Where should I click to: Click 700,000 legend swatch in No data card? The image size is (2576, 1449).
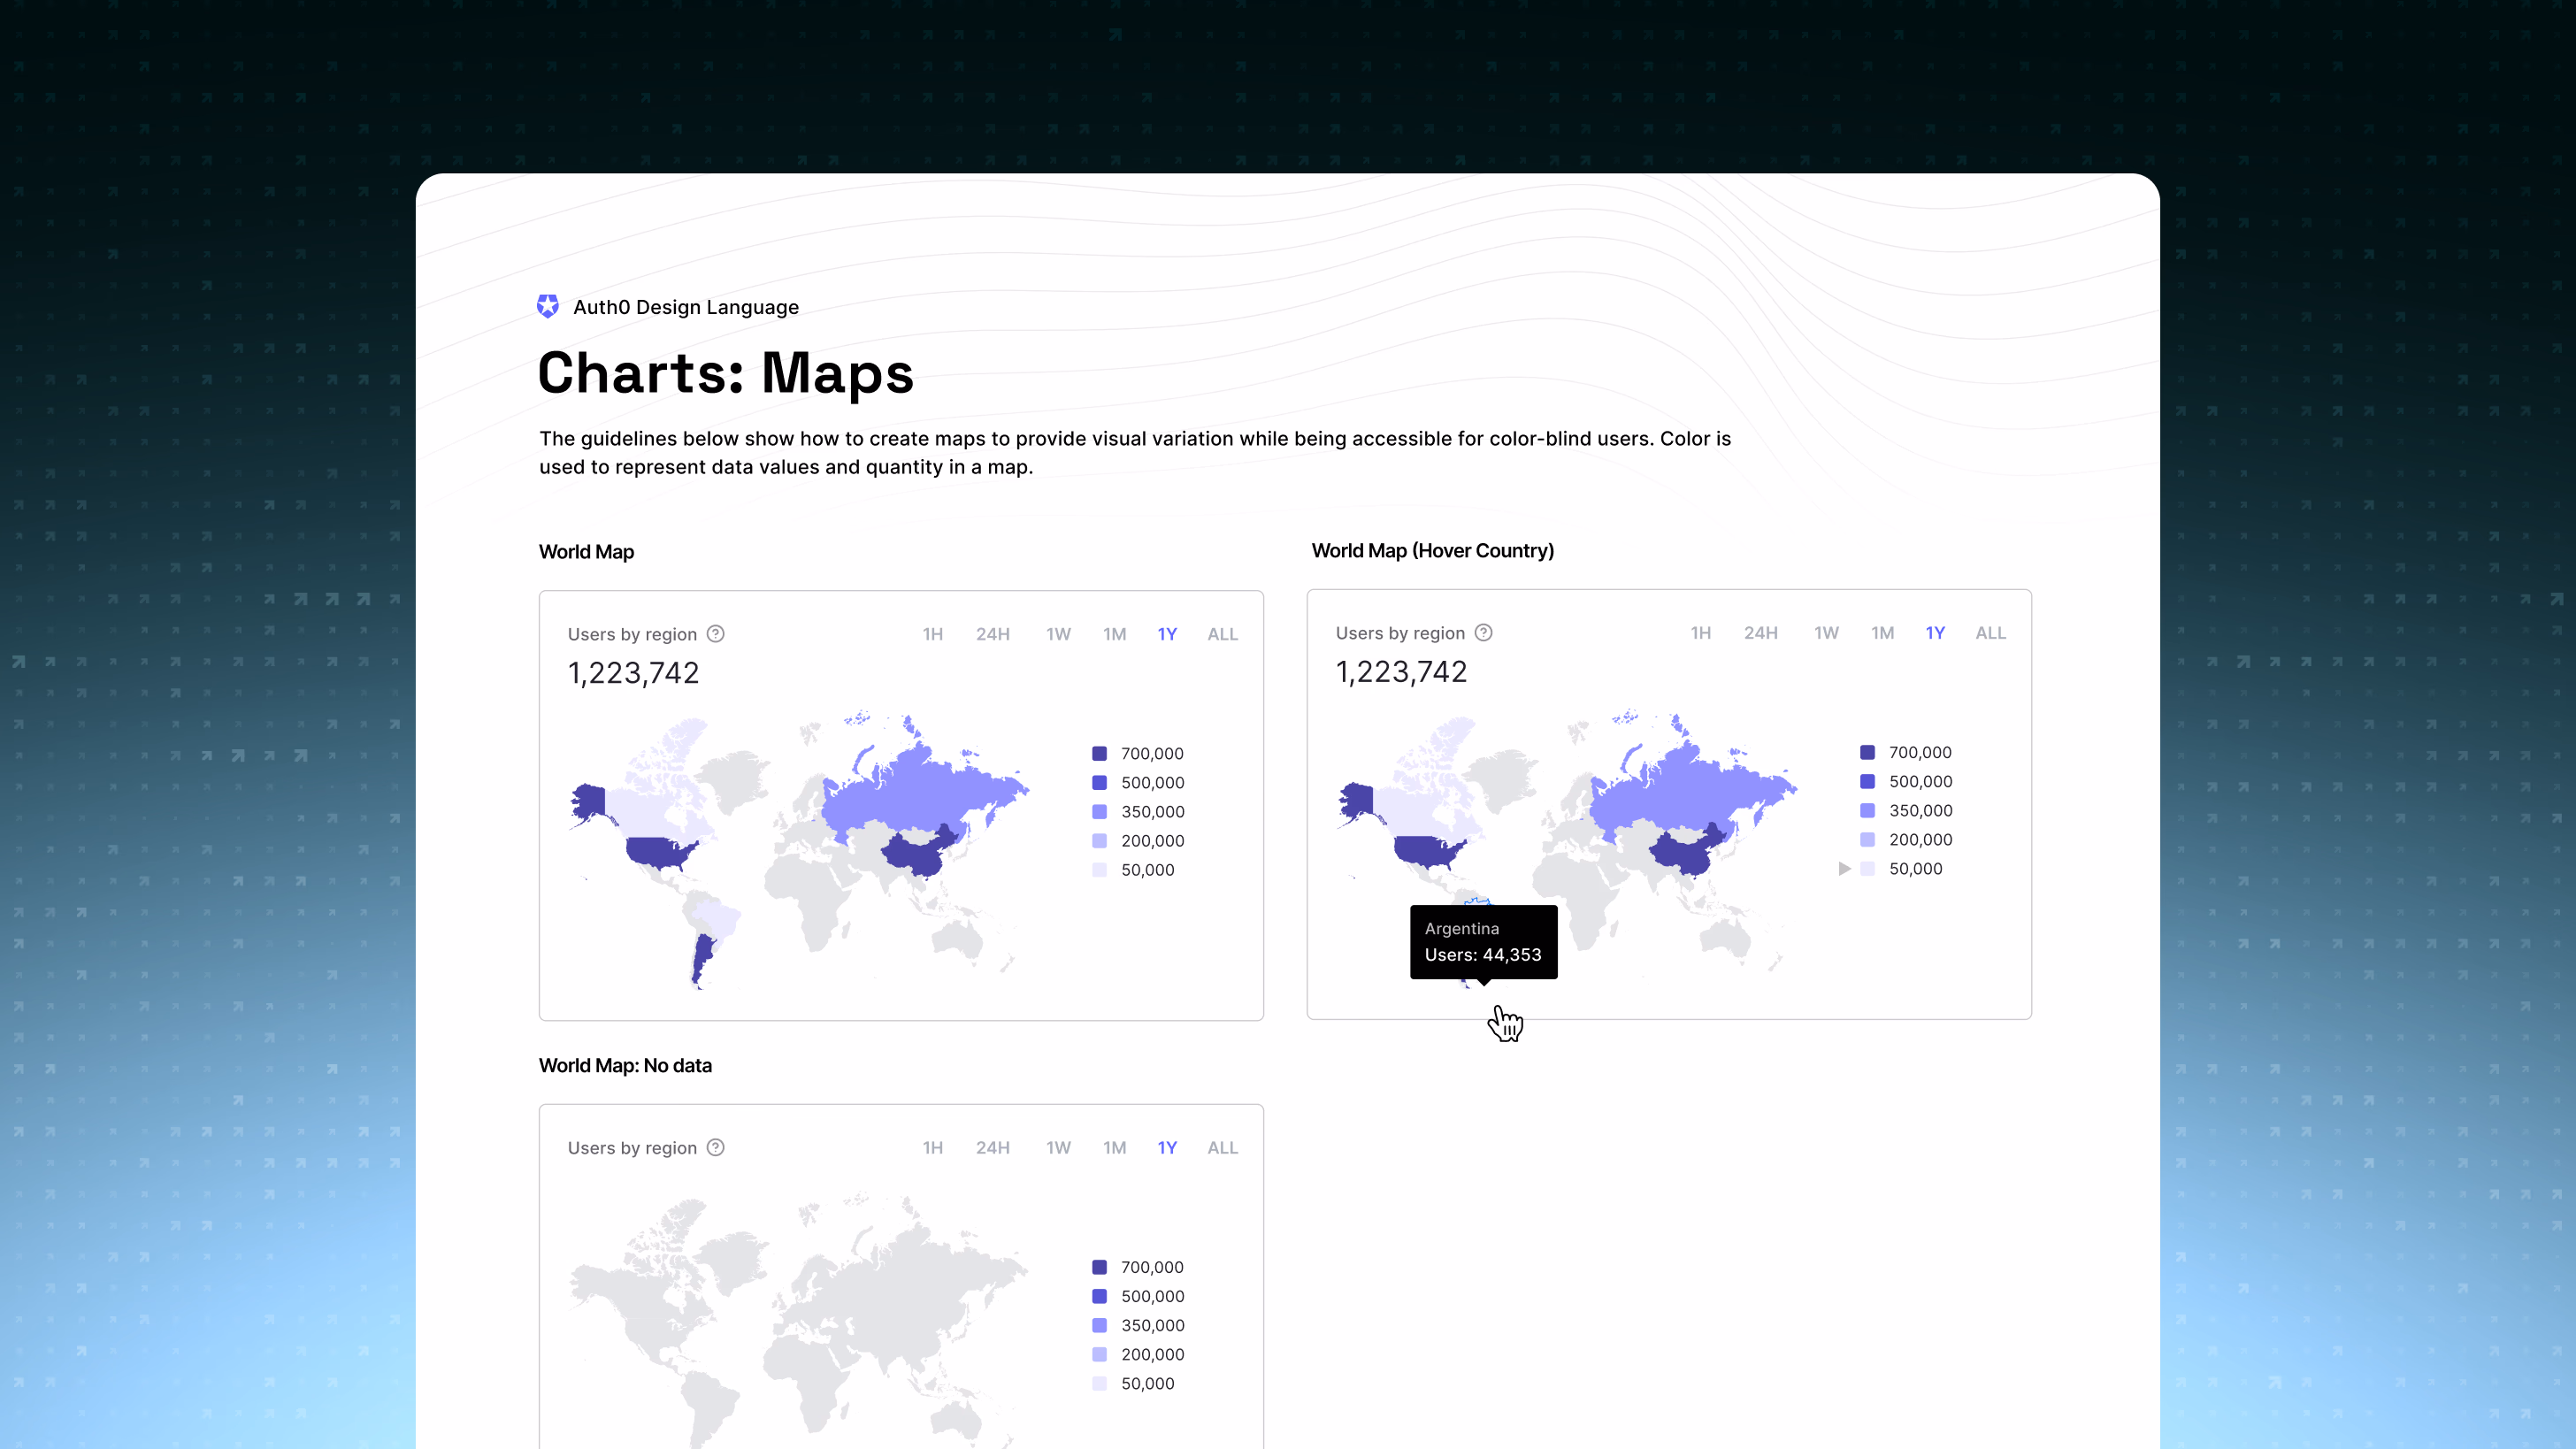click(1099, 1268)
